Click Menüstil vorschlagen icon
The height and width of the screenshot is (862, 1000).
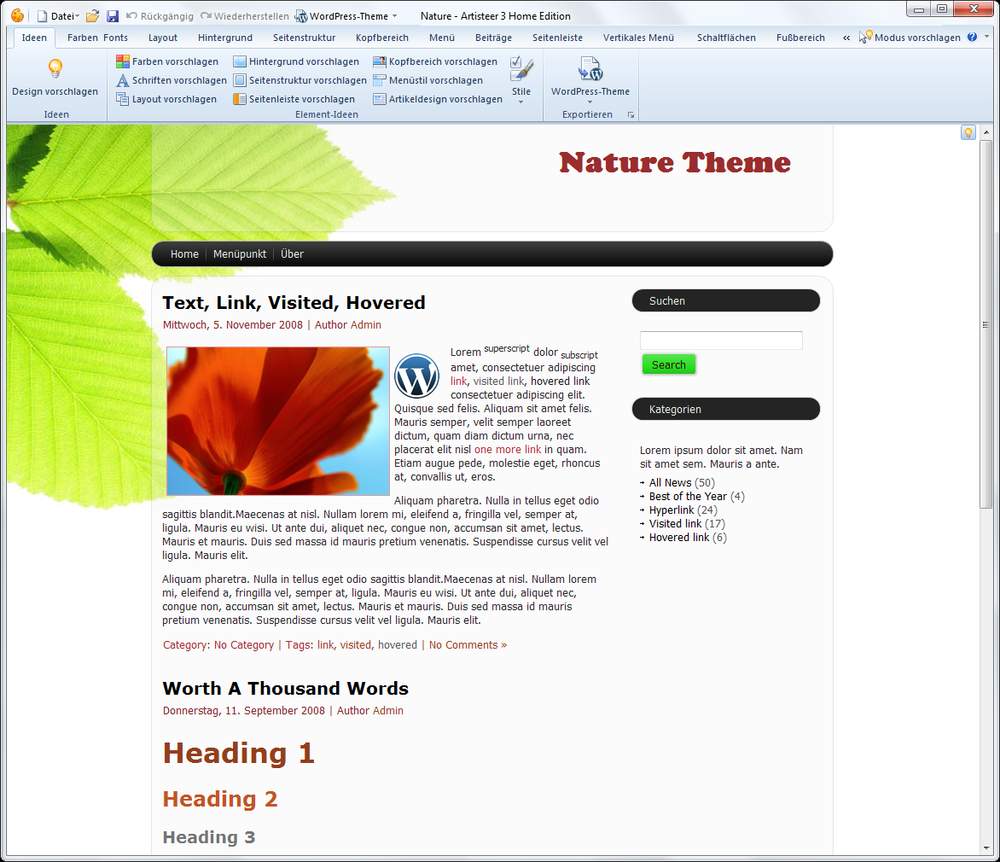pyautogui.click(x=379, y=80)
